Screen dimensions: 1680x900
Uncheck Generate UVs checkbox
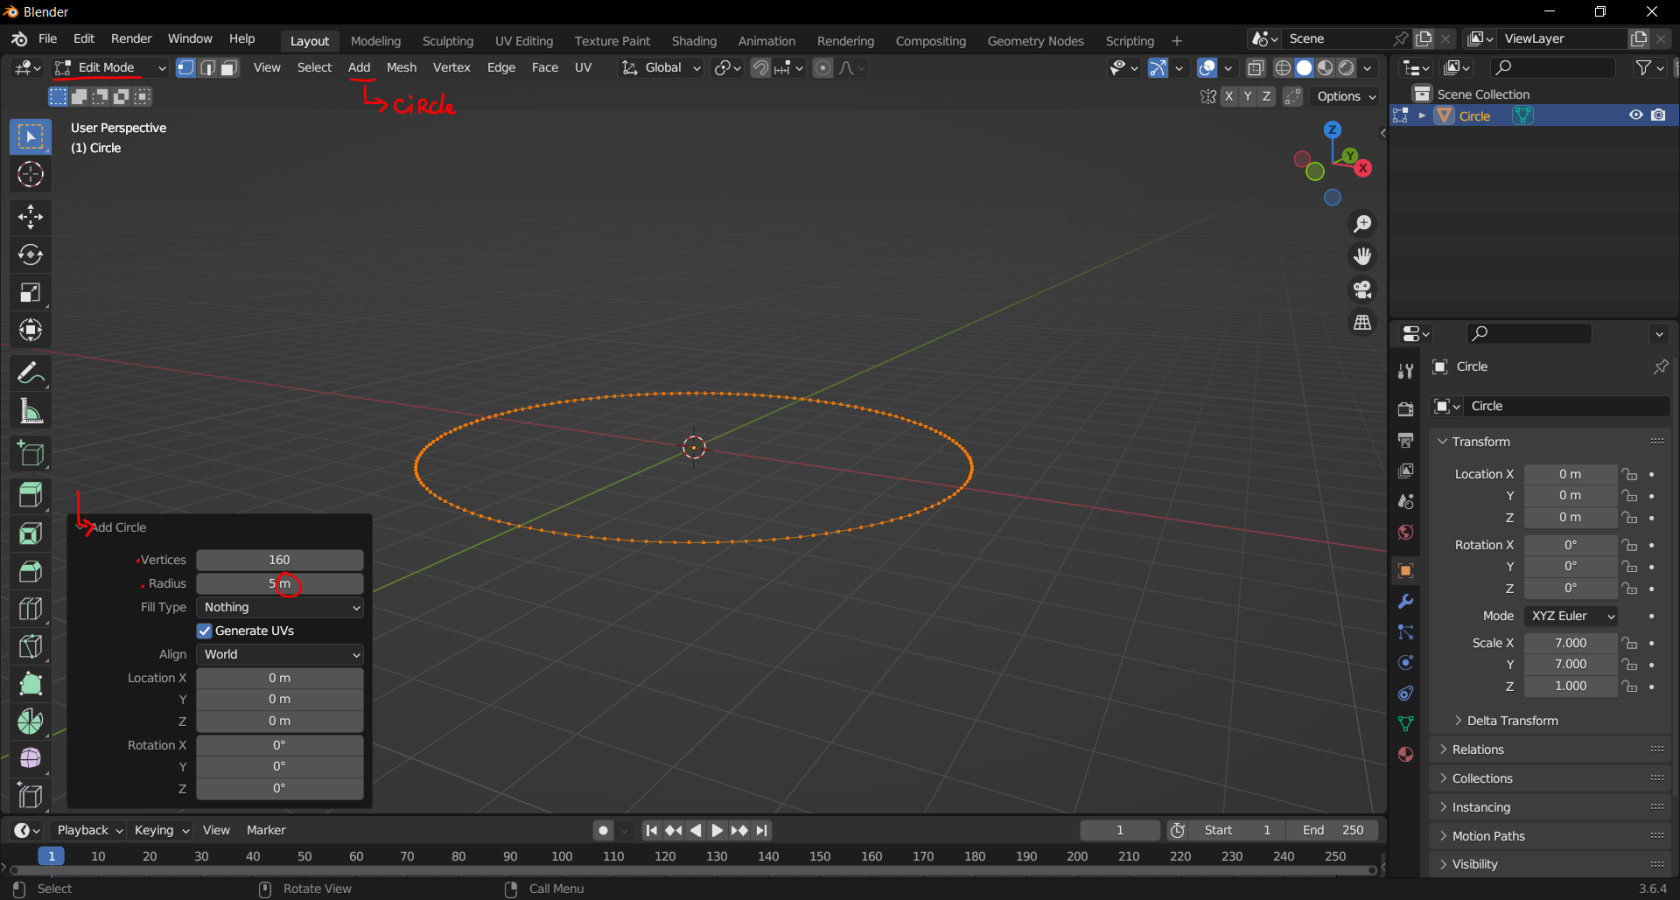pos(204,631)
